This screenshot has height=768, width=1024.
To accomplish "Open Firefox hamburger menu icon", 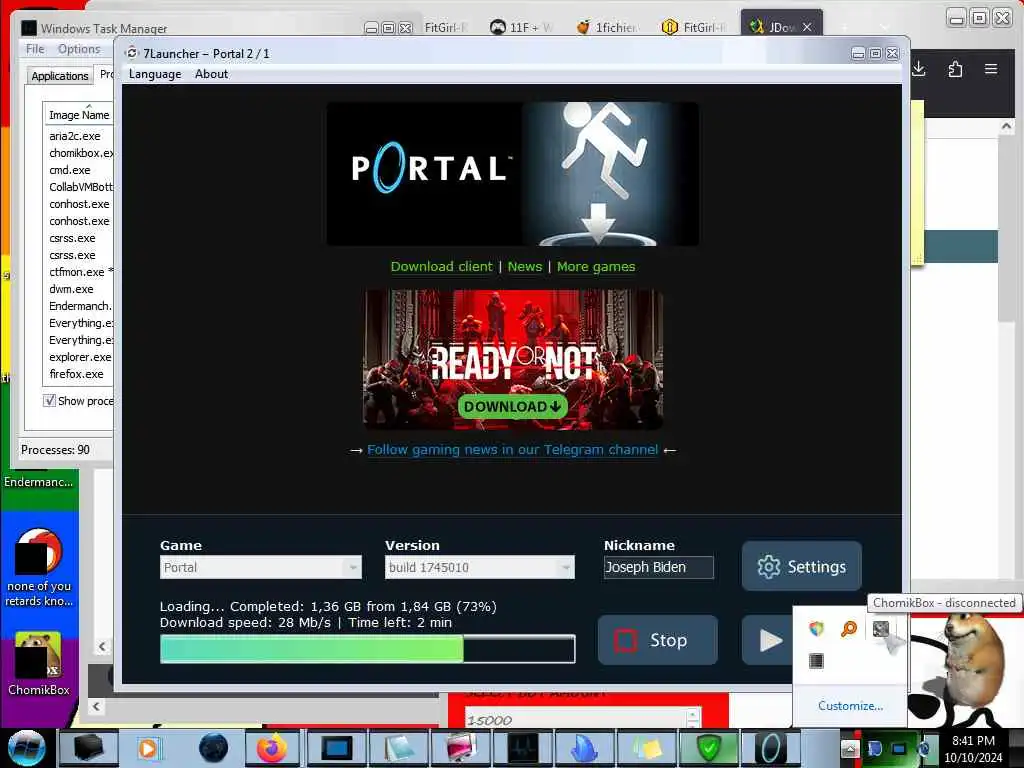I will pyautogui.click(x=991, y=69).
